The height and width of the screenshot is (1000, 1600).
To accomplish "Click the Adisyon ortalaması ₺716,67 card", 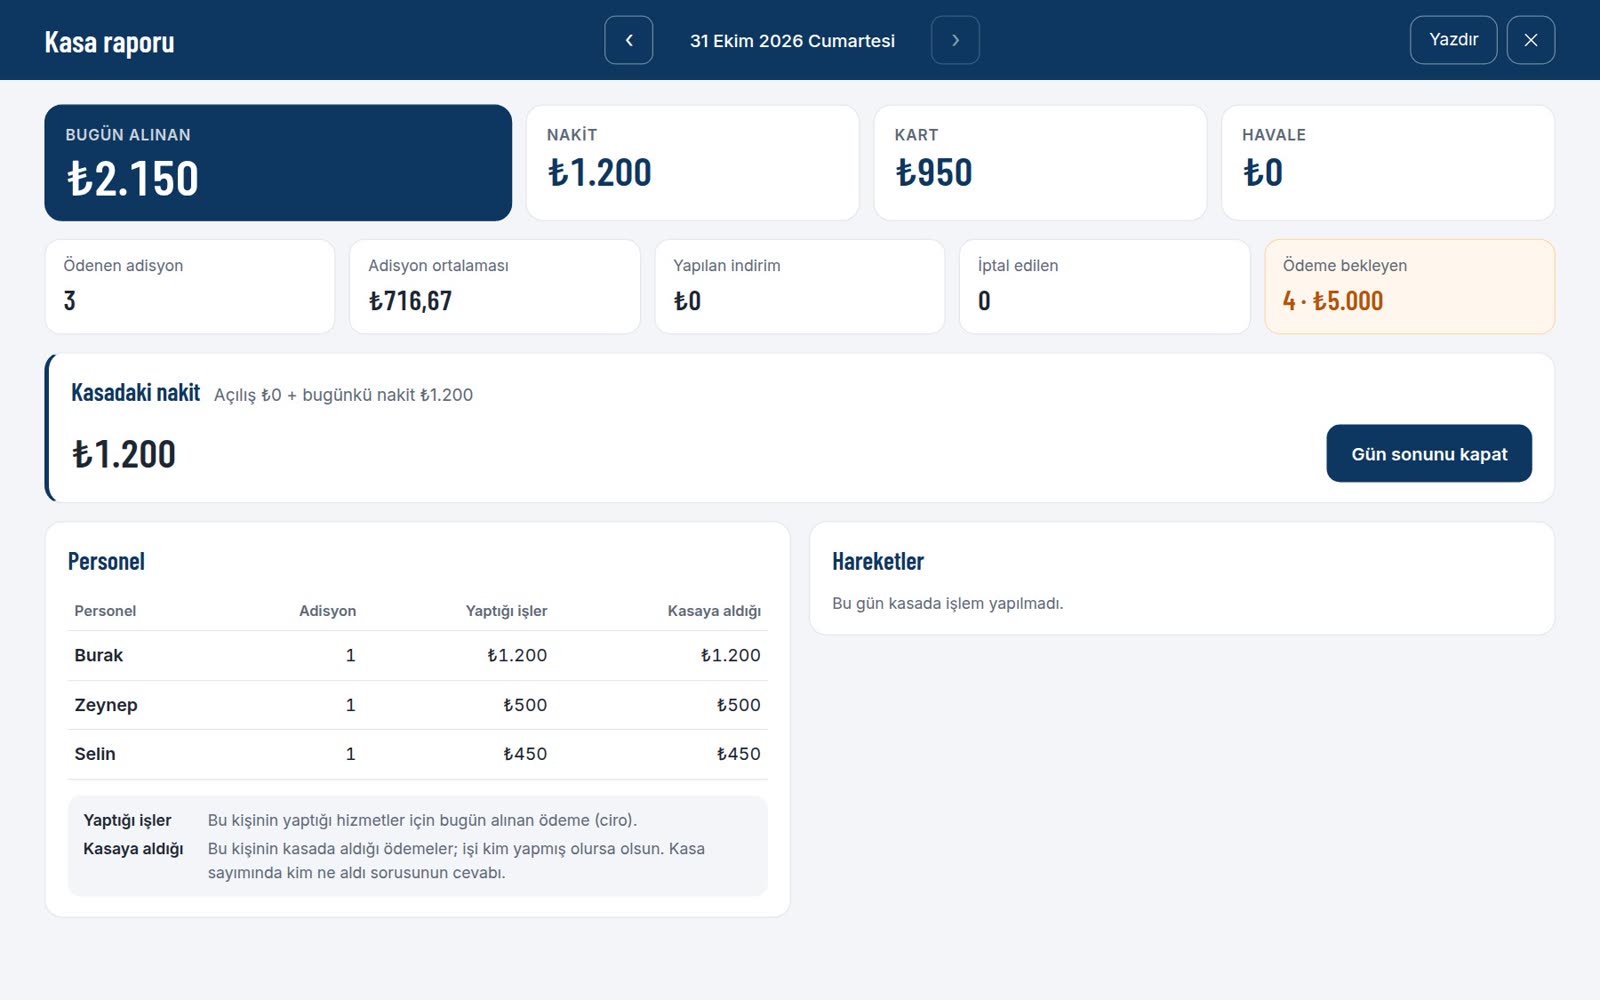I will click(495, 286).
